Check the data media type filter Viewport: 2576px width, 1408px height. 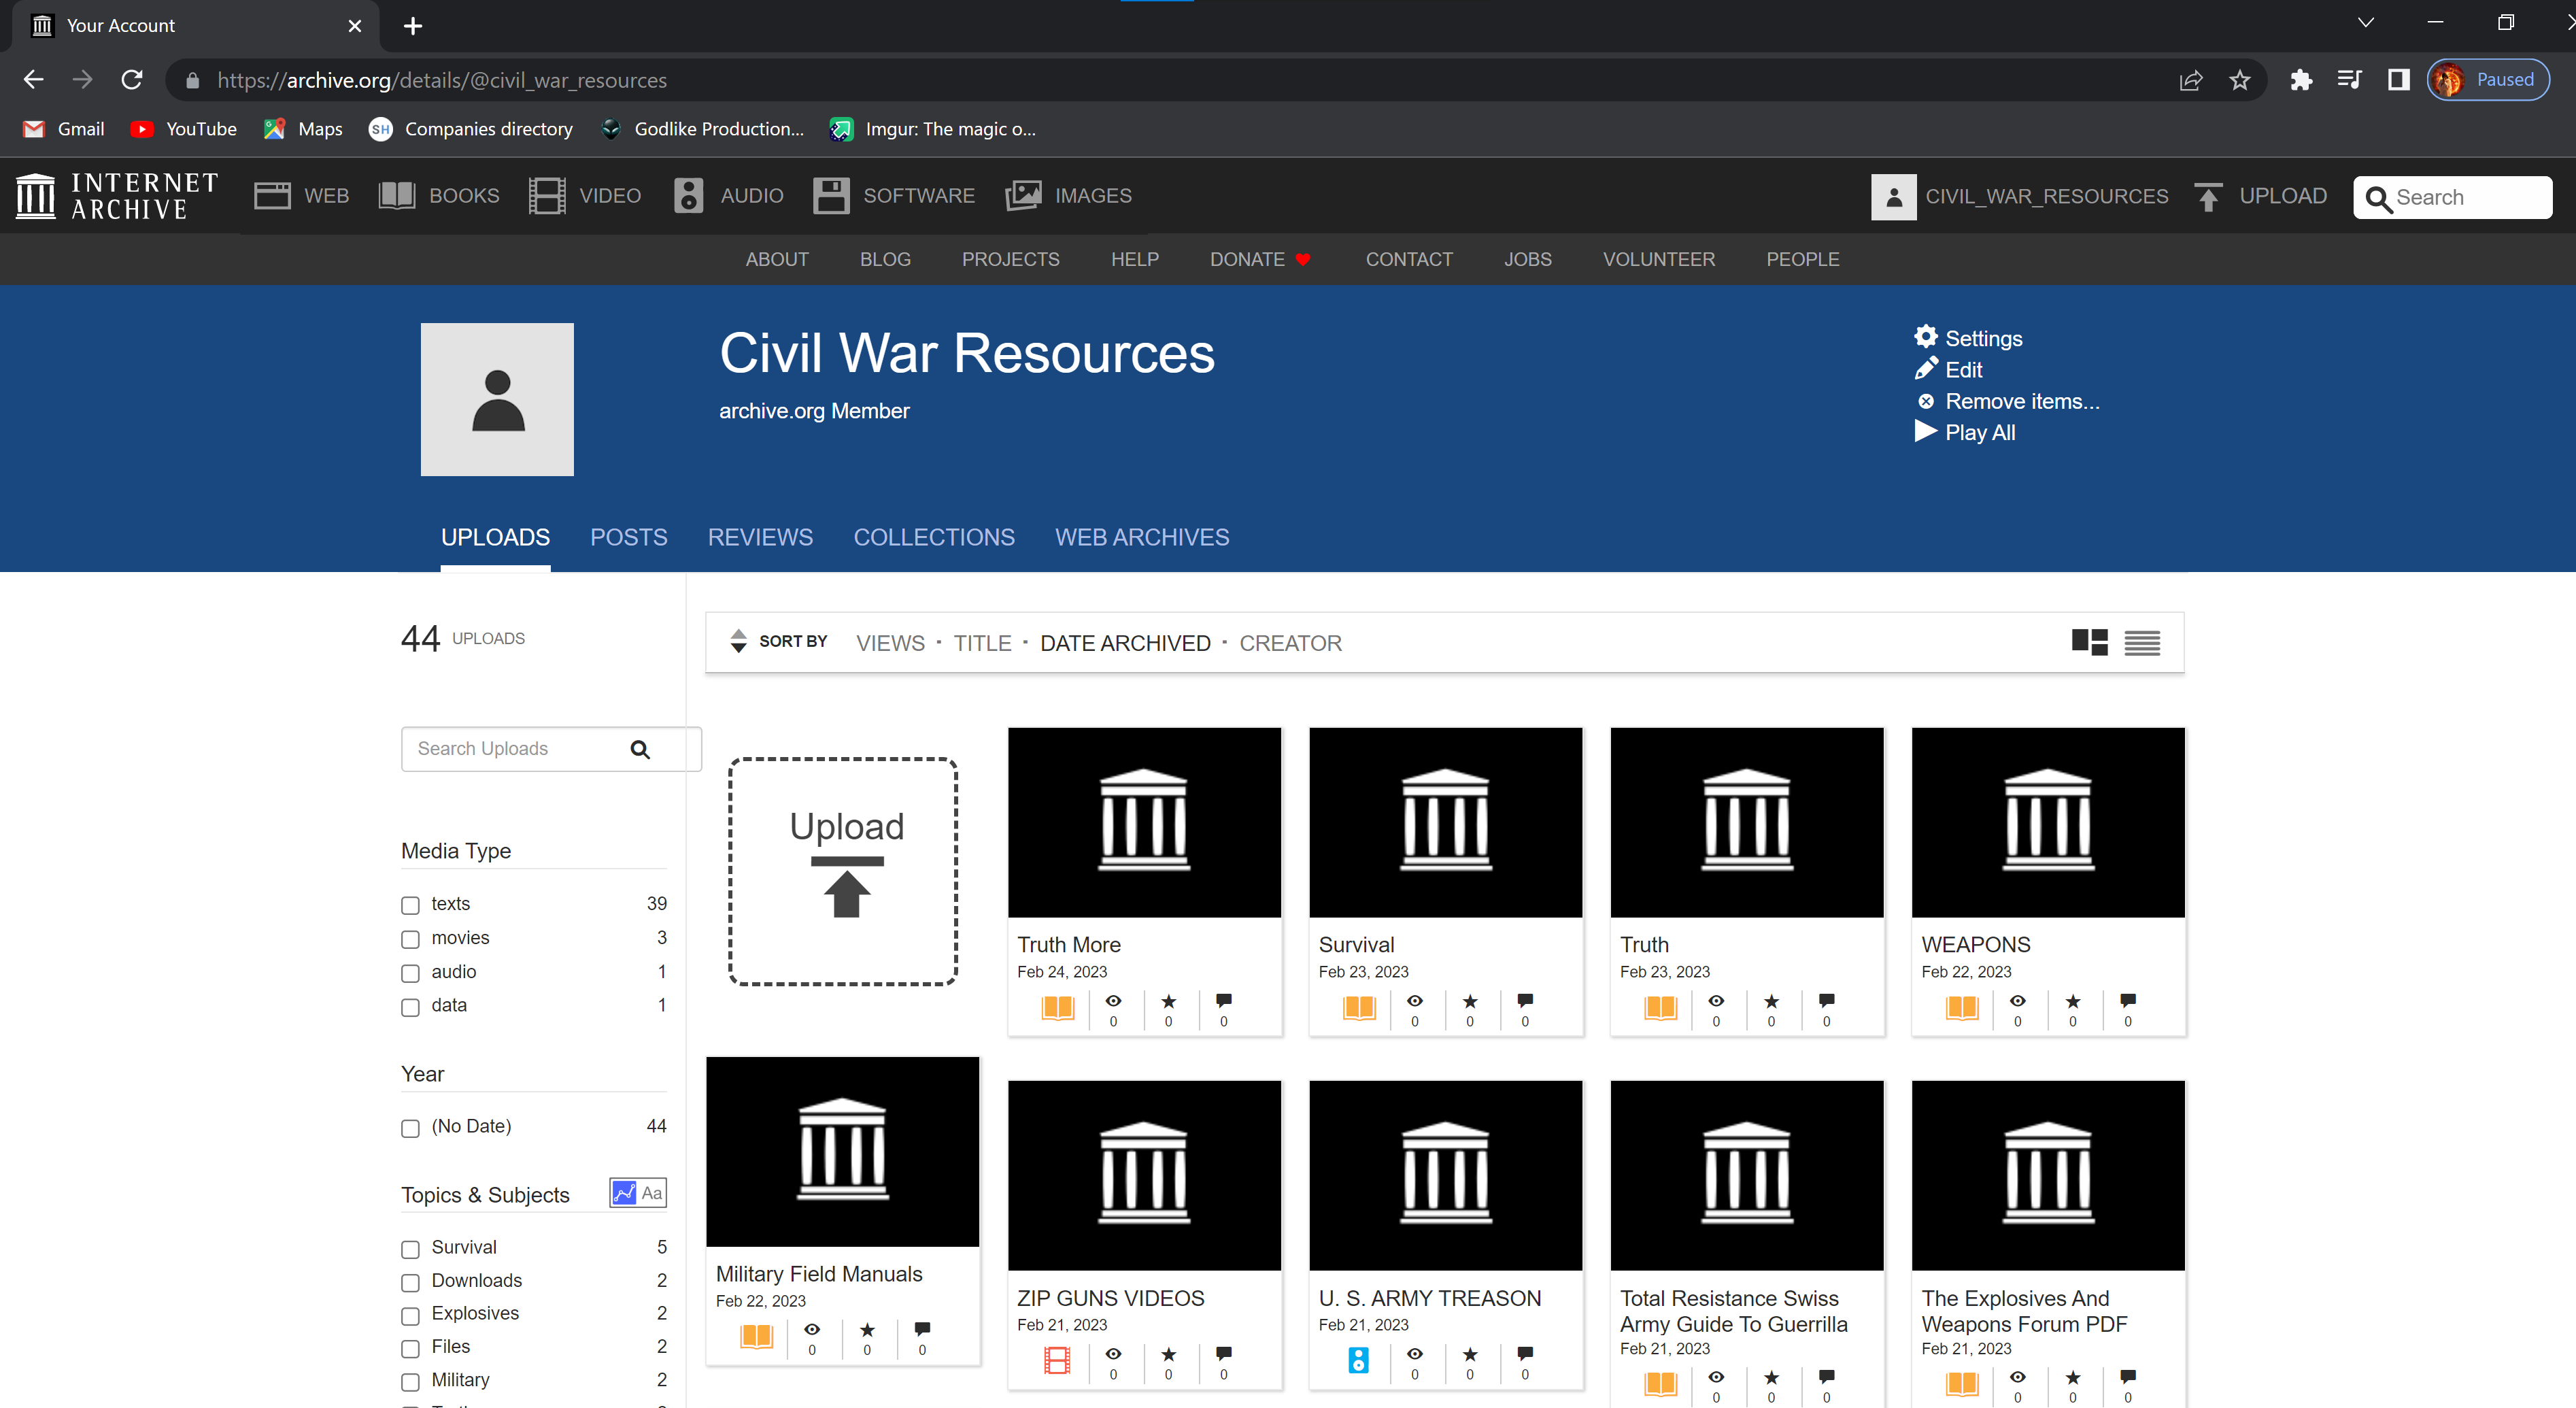(410, 1007)
